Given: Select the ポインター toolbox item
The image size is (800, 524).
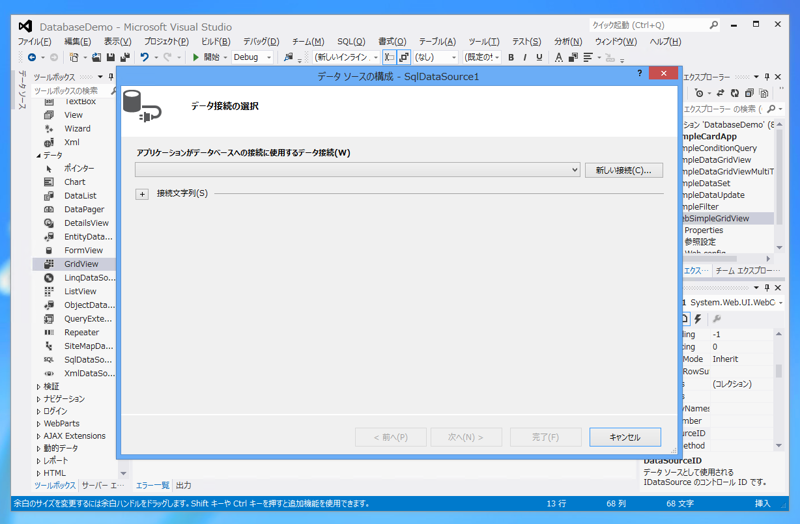Looking at the screenshot, I should click(74, 168).
